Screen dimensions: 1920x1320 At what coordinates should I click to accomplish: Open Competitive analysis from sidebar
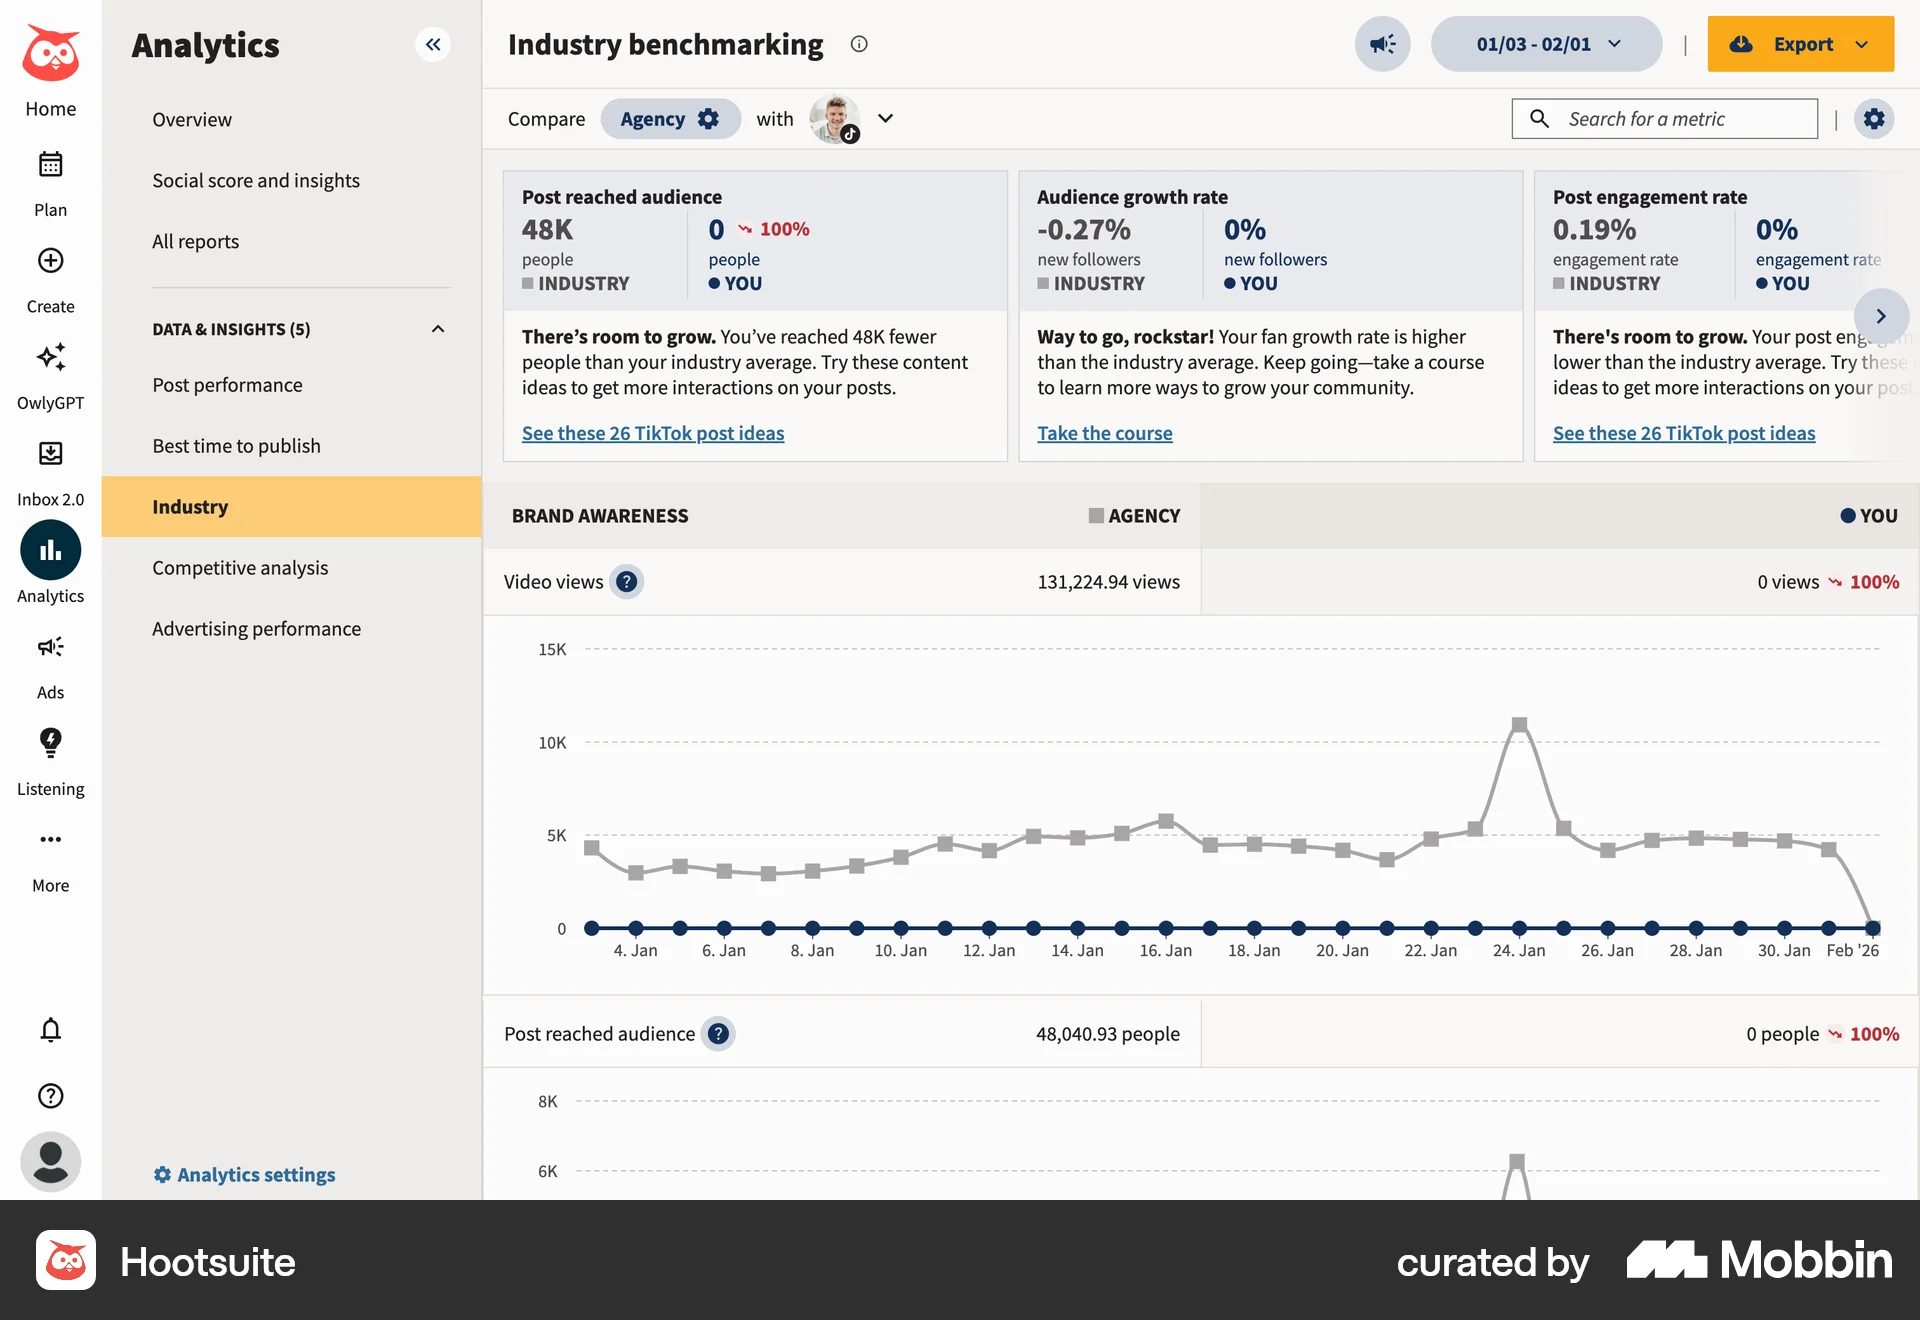[240, 567]
